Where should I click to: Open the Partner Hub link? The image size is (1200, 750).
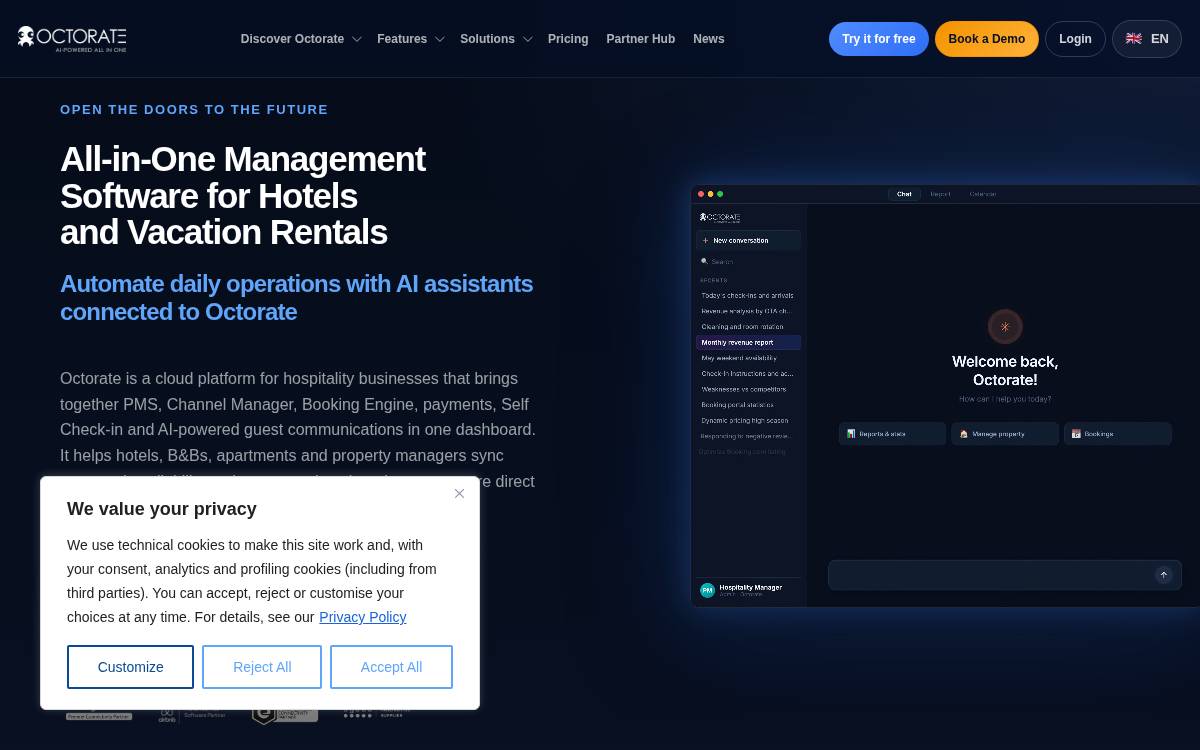click(640, 39)
